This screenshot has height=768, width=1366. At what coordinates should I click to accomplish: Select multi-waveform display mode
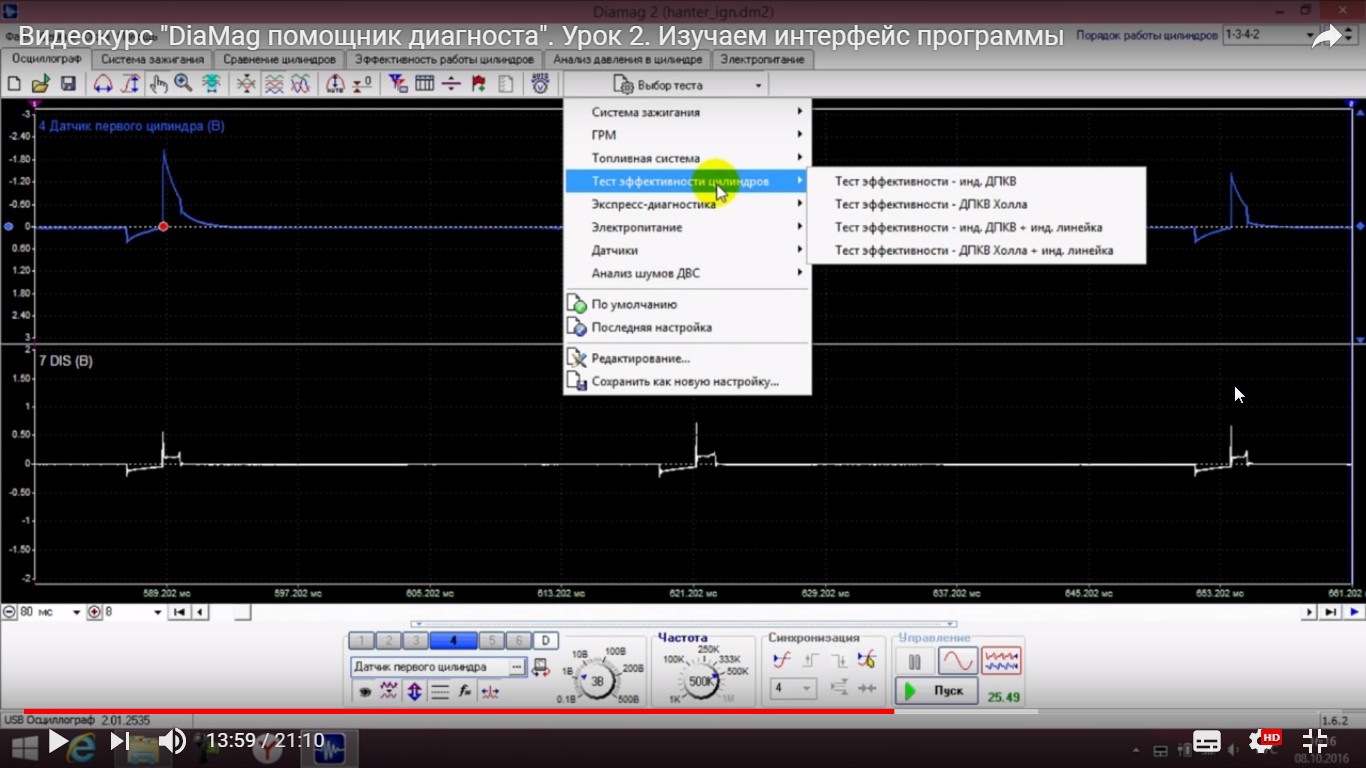1001,661
